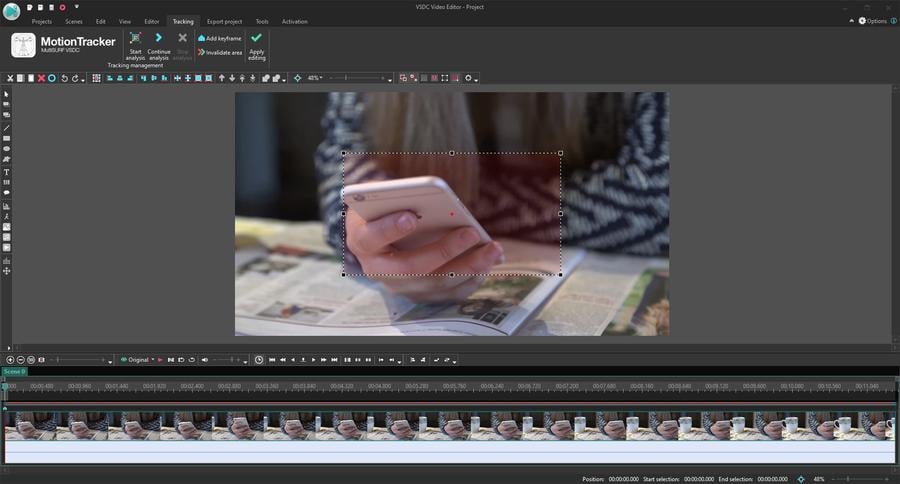Expand the Options menu at top right
This screenshot has height=484, width=900.
coord(873,20)
